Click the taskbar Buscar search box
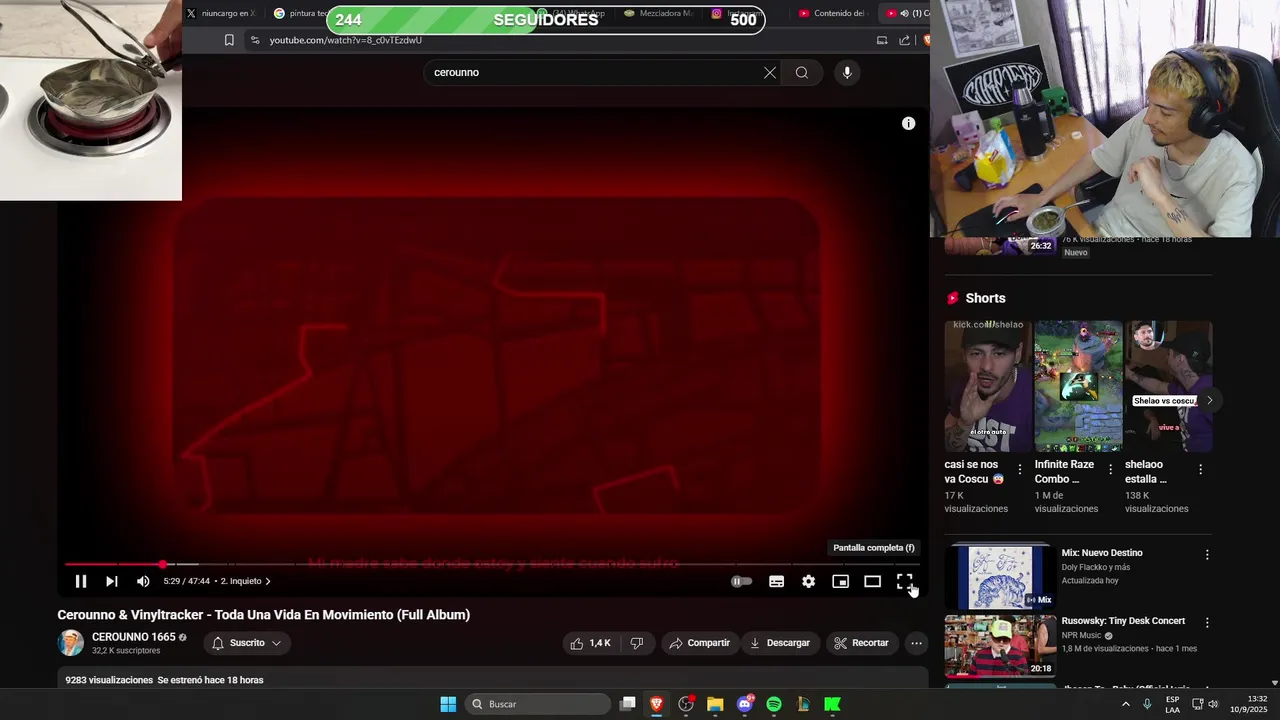Viewport: 1280px width, 720px height. pos(538,704)
